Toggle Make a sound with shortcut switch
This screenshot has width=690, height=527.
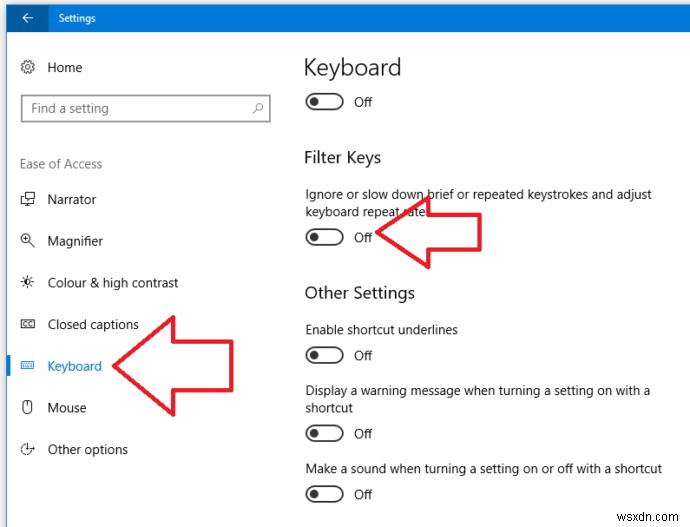click(324, 494)
